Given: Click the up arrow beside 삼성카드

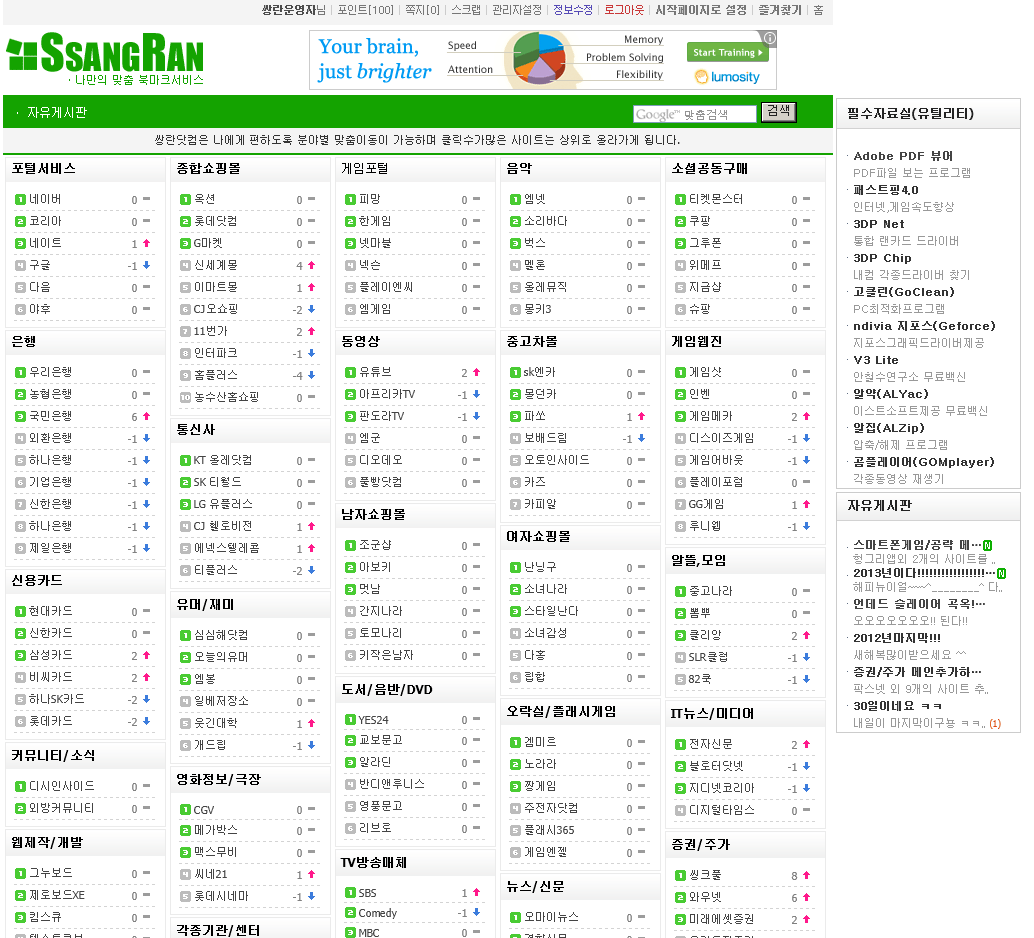Looking at the screenshot, I should [146, 655].
